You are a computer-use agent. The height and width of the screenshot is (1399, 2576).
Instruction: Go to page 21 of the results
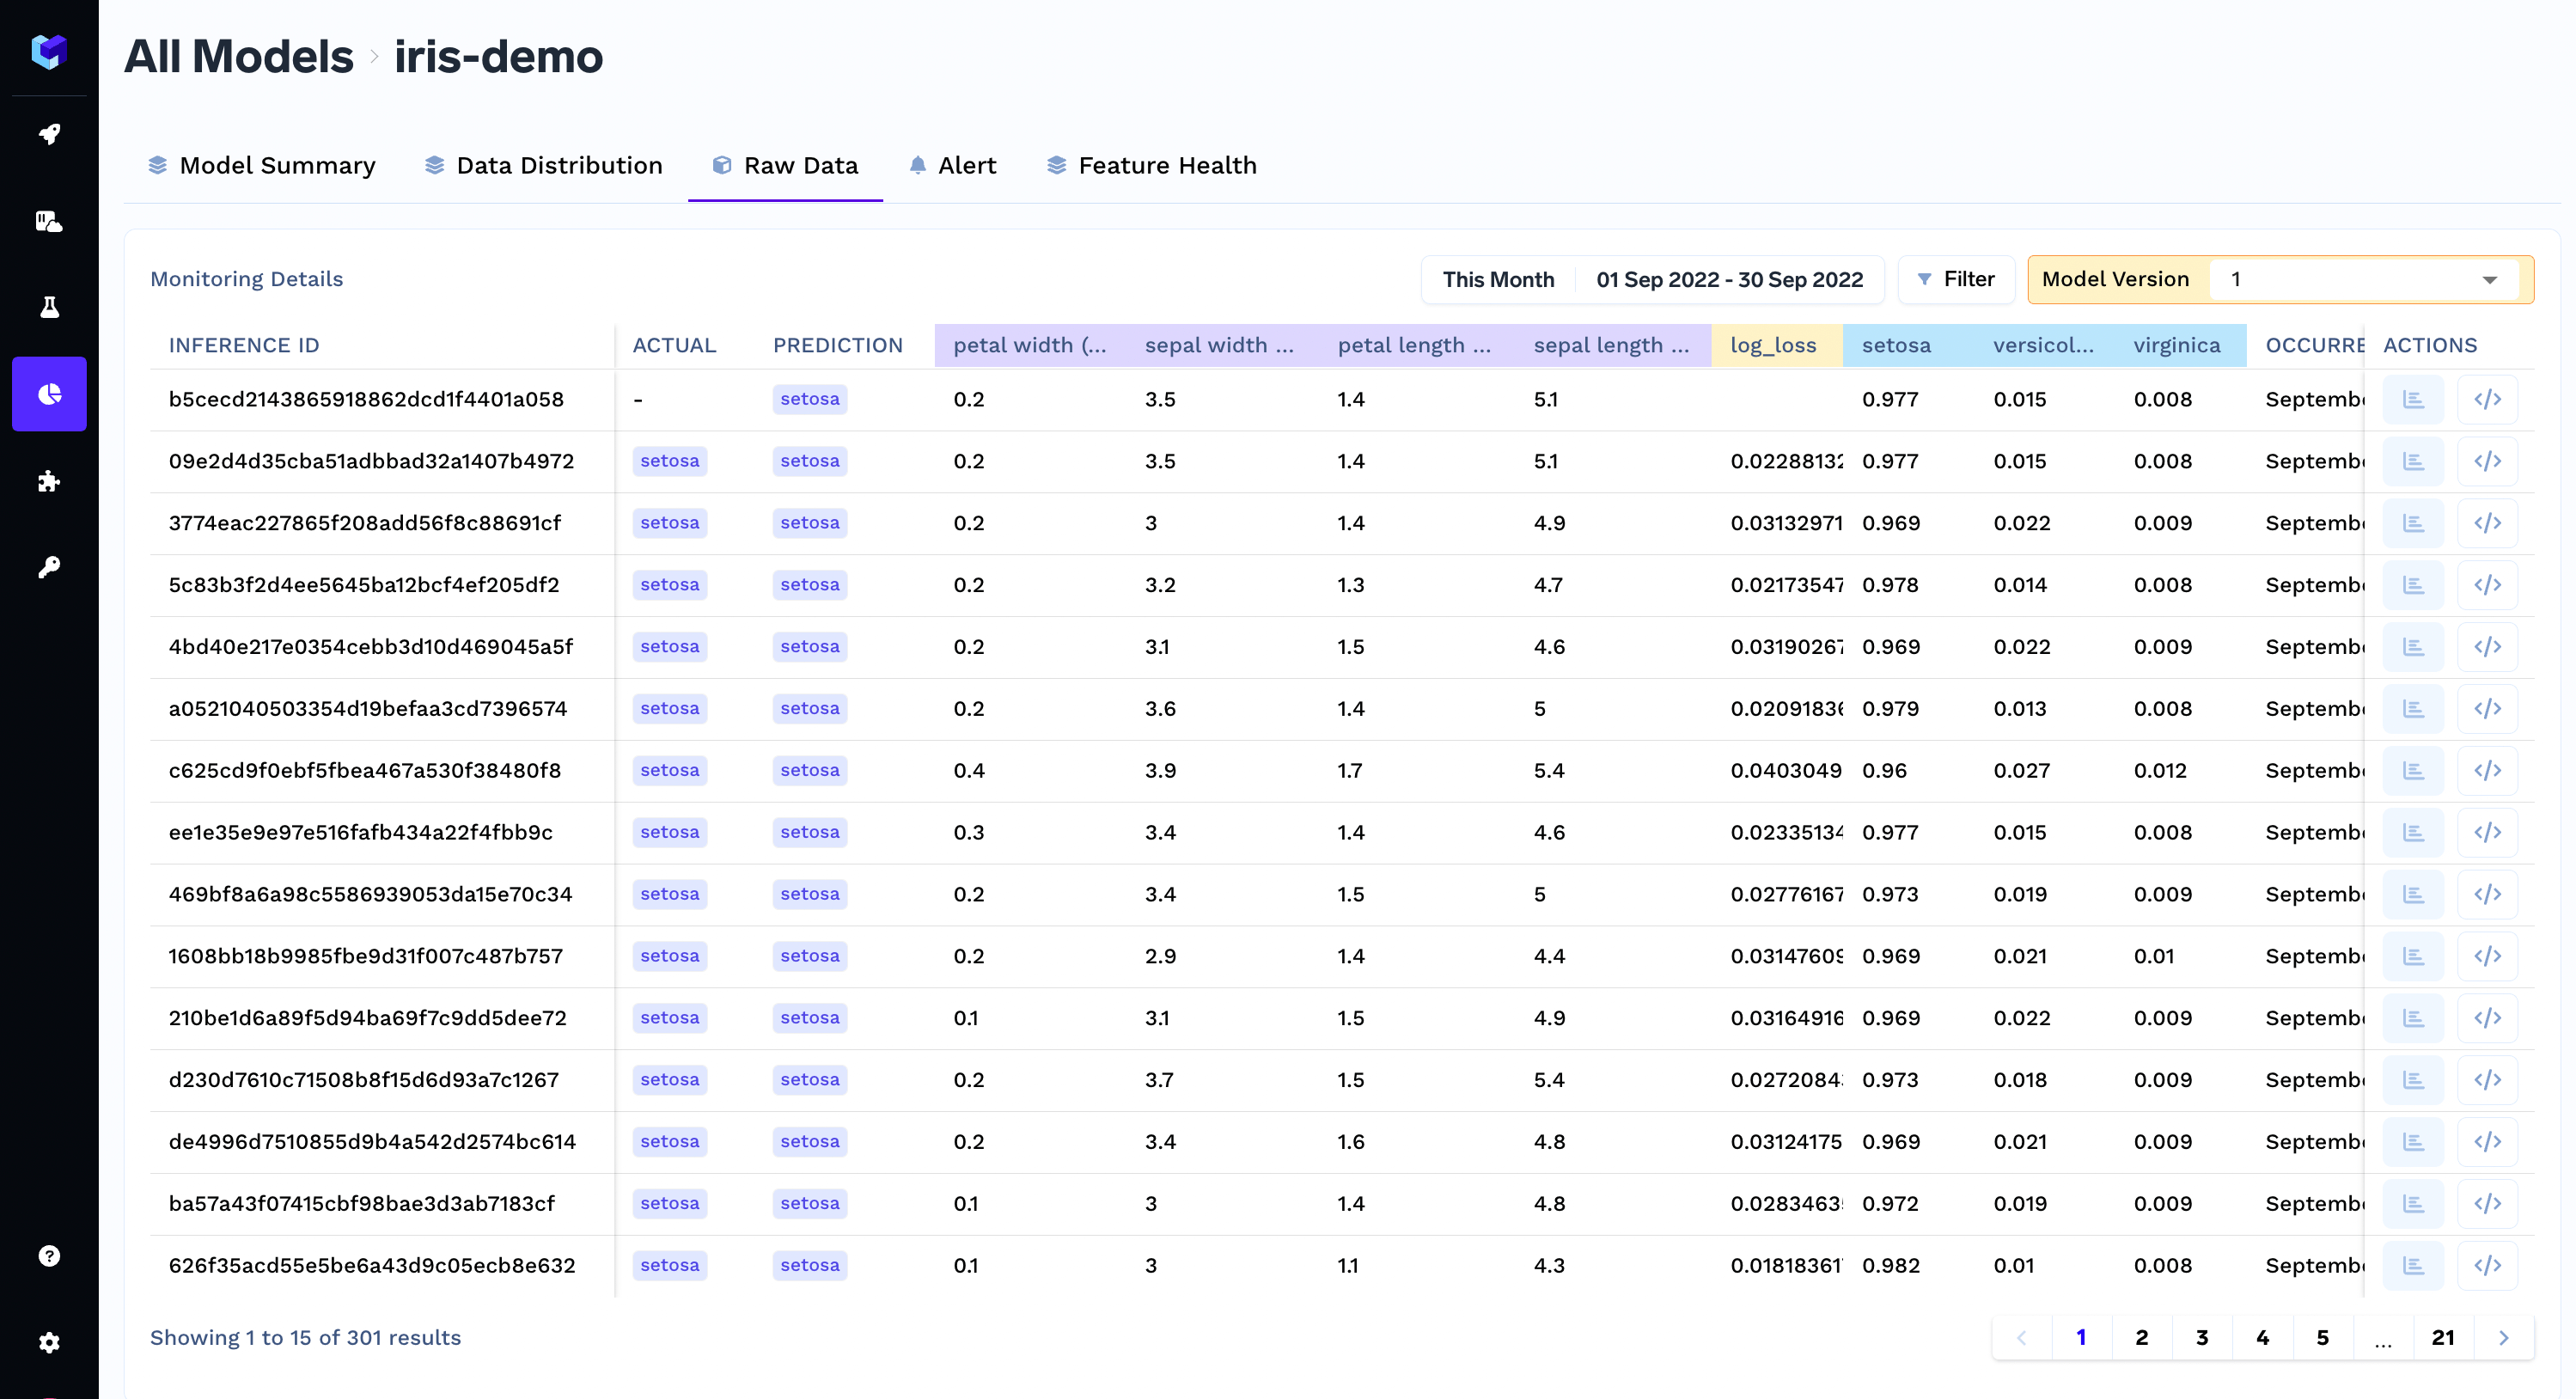pyautogui.click(x=2442, y=1338)
